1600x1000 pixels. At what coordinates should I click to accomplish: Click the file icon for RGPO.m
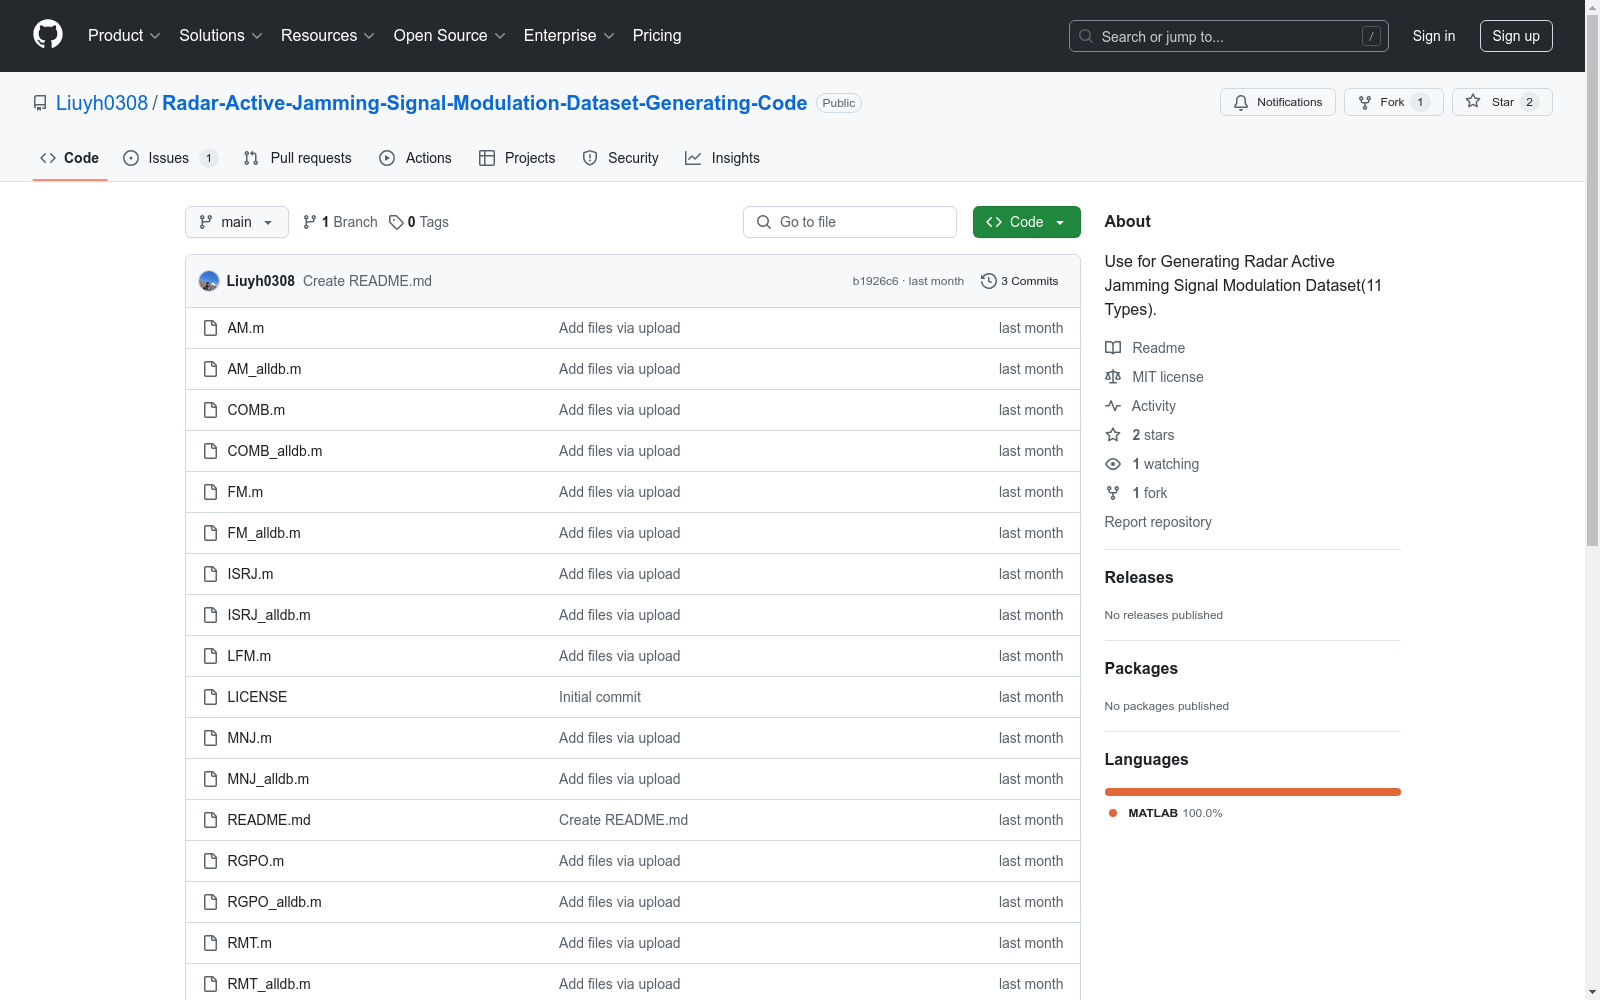[x=210, y=861]
